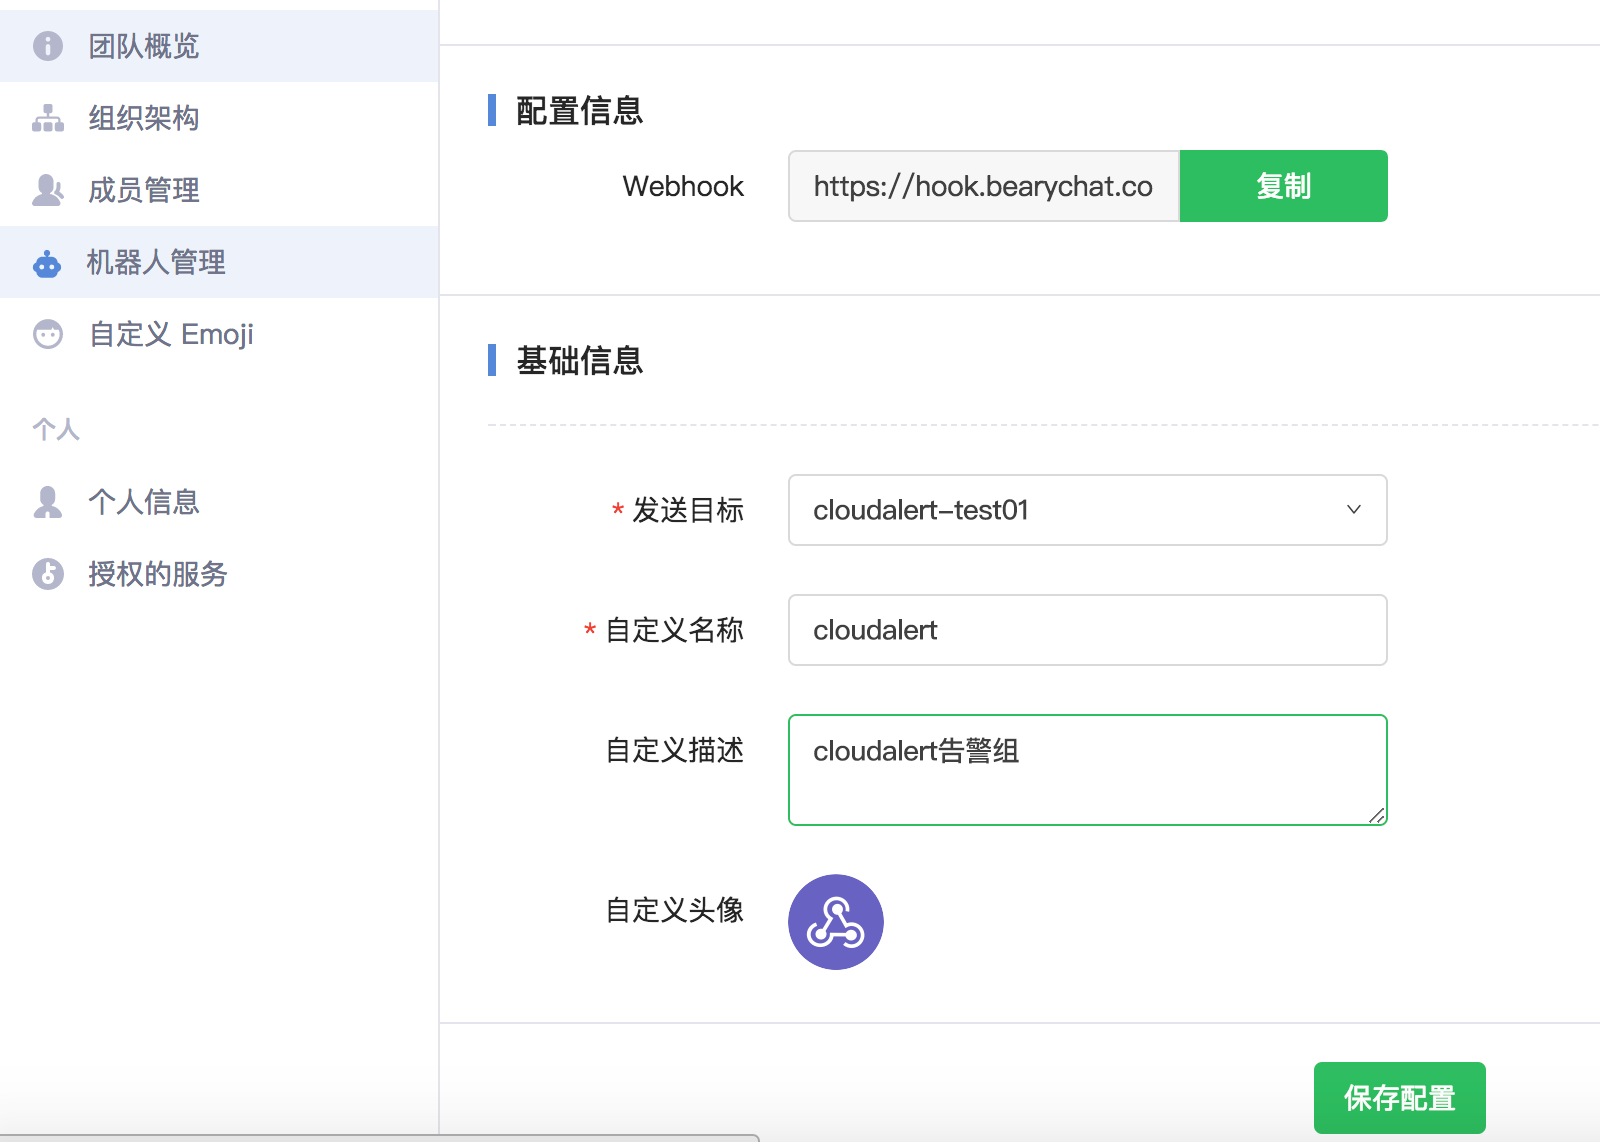The height and width of the screenshot is (1142, 1600).
Task: Click the 保存配置 button
Action: (x=1399, y=1098)
